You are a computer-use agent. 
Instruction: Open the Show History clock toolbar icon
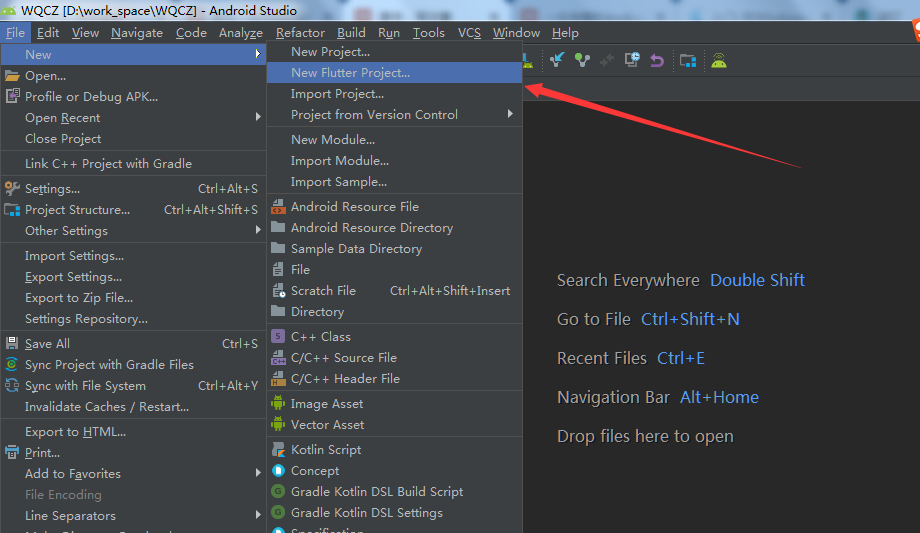[632, 60]
